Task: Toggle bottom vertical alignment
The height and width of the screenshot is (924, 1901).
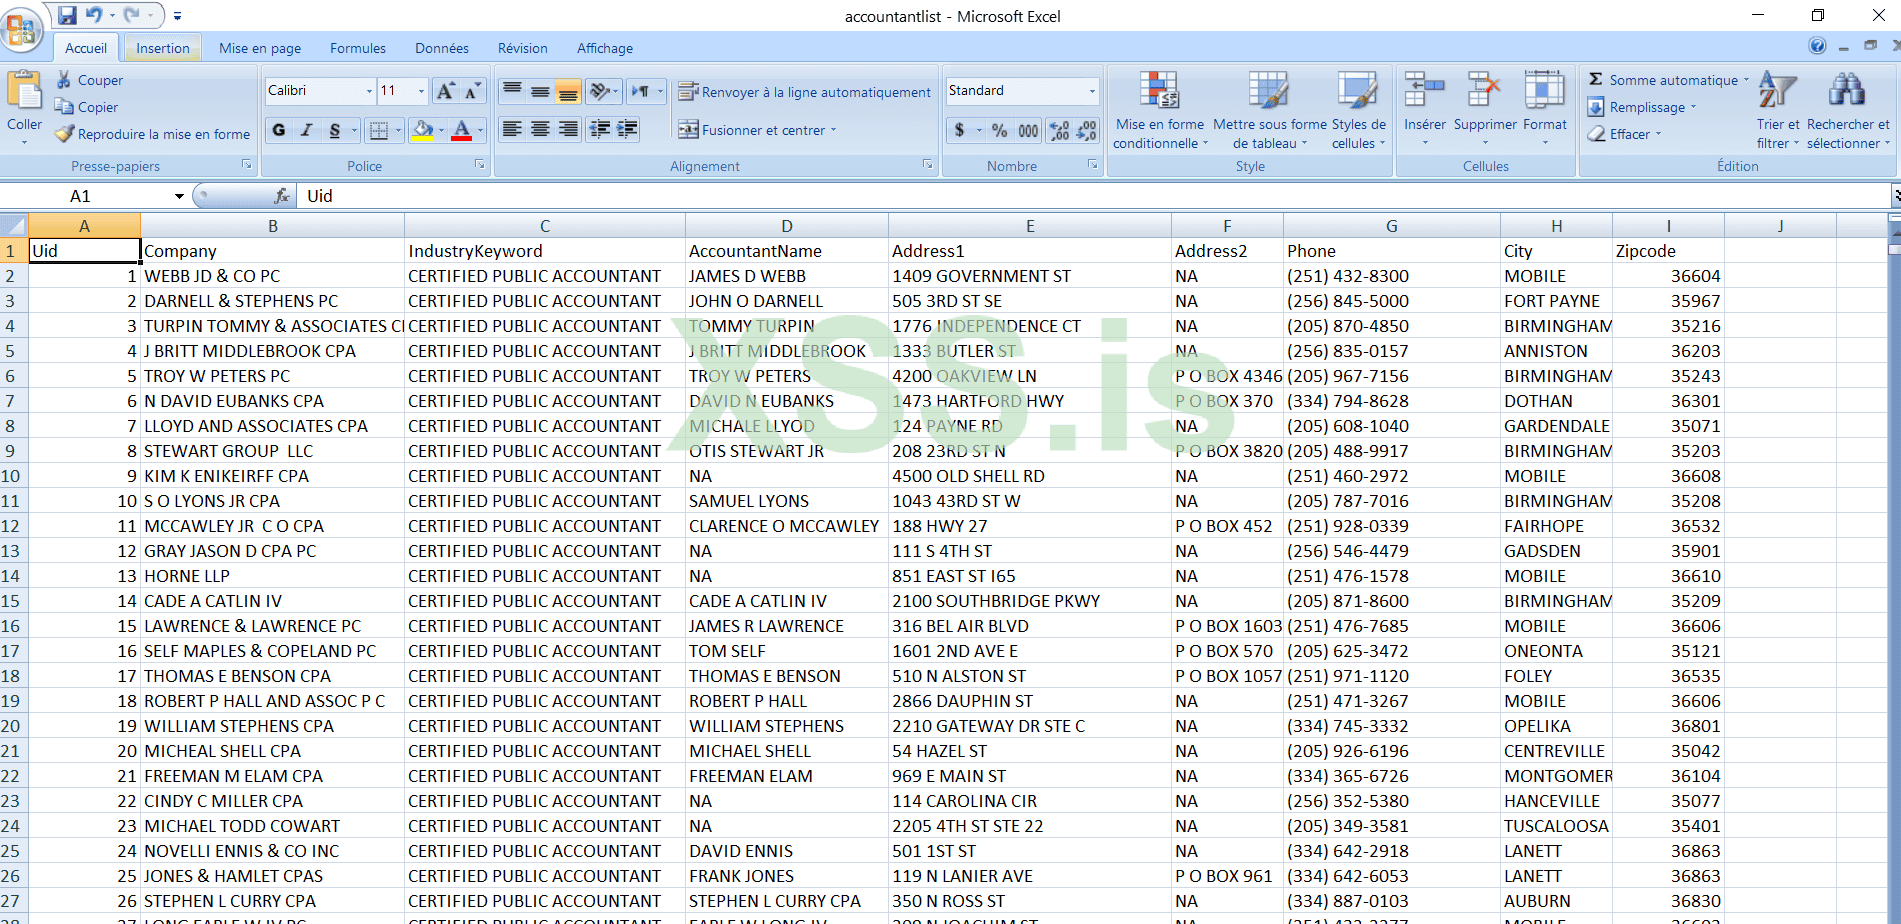Action: tap(568, 91)
